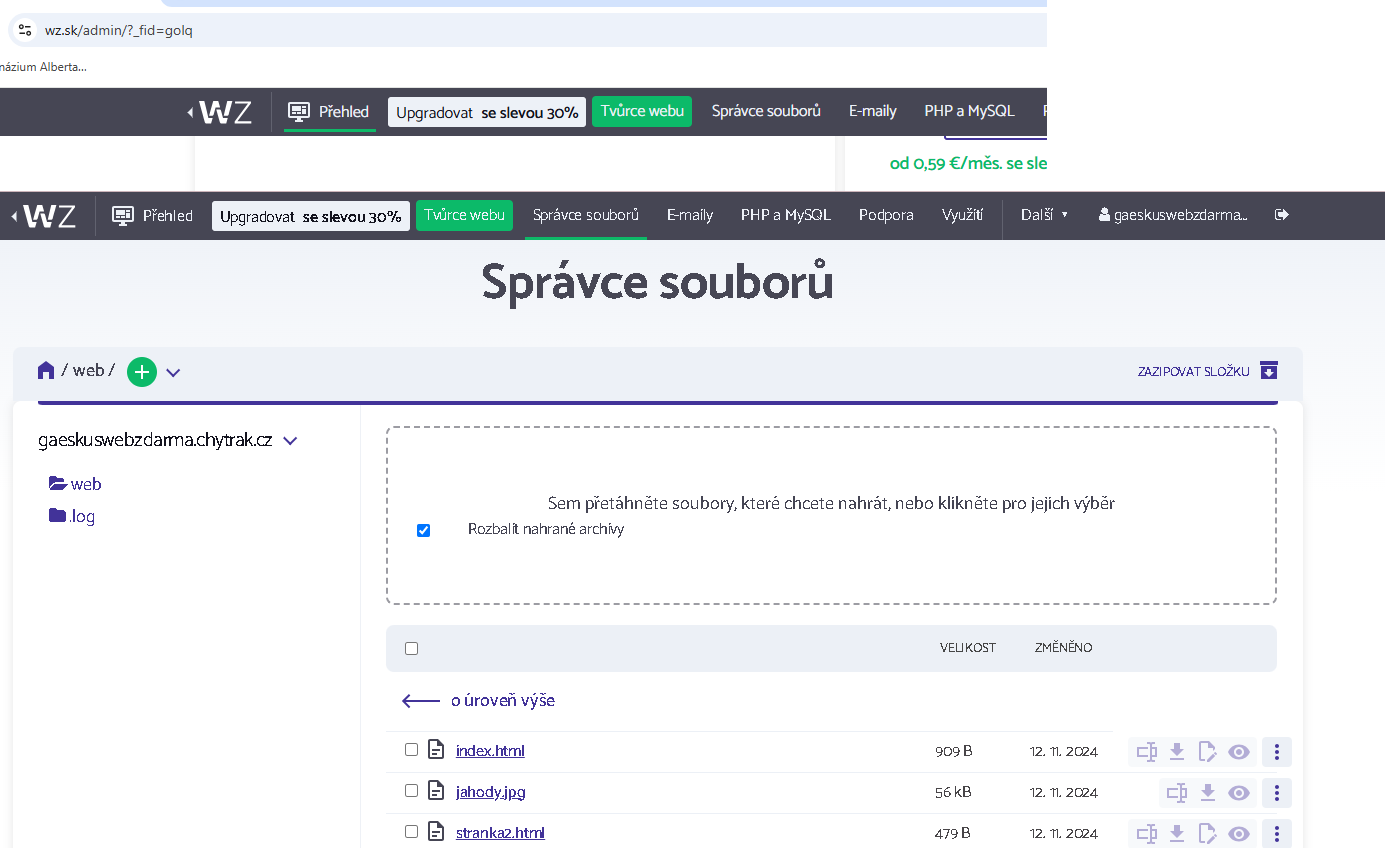Expand the chevron next to the plus button
The image size is (1385, 848).
click(173, 373)
